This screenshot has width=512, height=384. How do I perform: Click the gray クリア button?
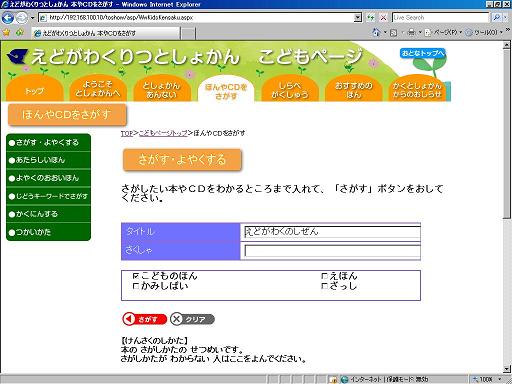tap(192, 319)
